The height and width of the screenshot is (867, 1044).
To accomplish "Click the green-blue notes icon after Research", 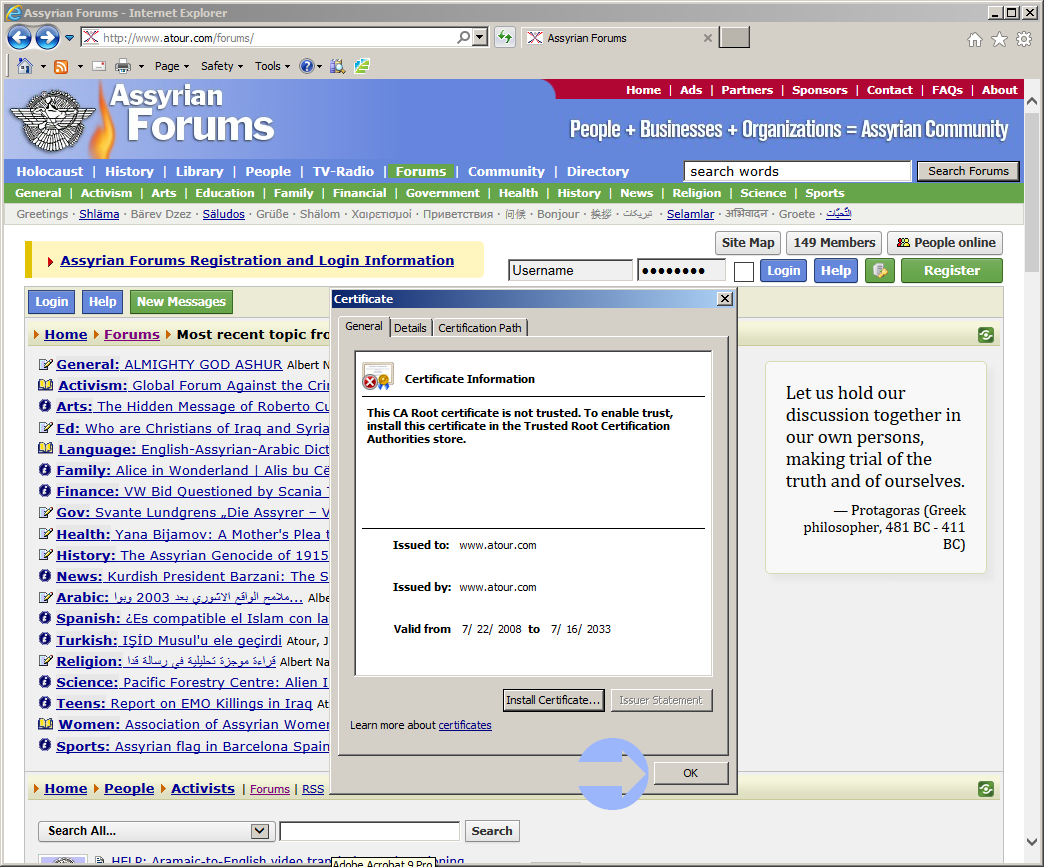I will 362,66.
